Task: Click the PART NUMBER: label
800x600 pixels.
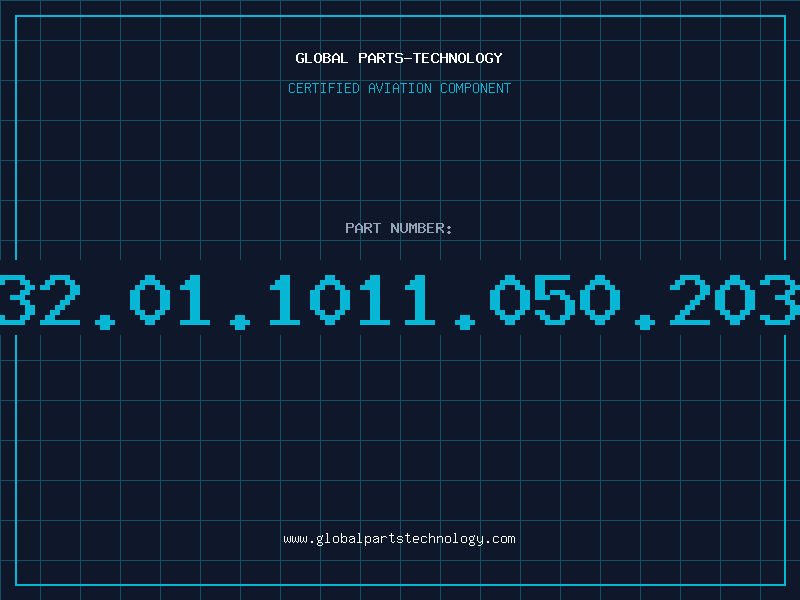Action: 399,228
